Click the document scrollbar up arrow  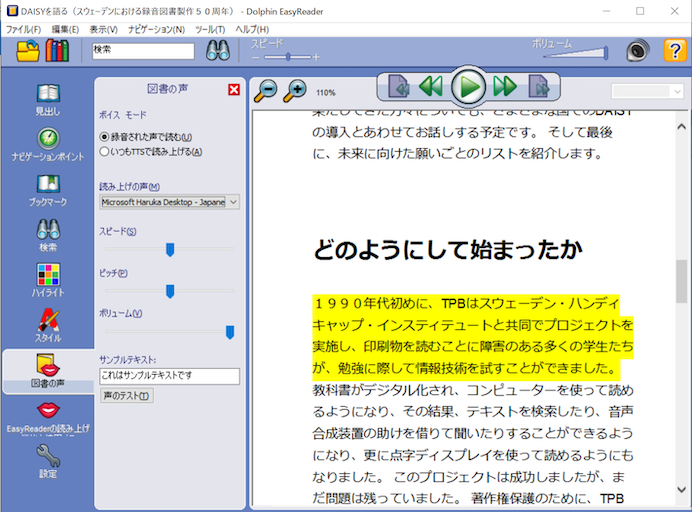pos(681,127)
